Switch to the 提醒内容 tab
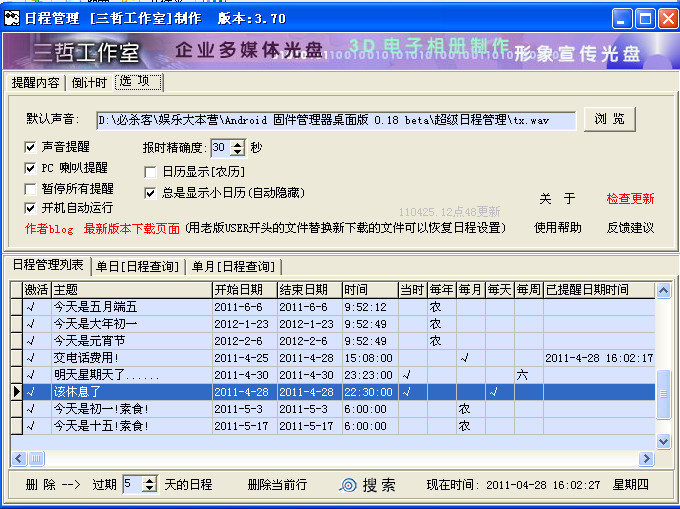The image size is (680, 509). click(35, 82)
